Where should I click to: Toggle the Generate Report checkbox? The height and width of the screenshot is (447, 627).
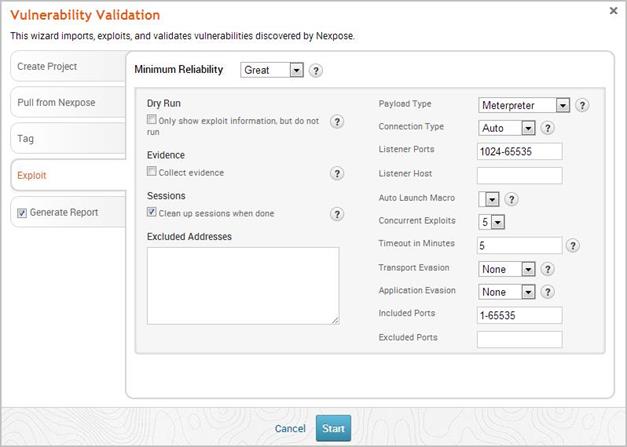(x=22, y=212)
